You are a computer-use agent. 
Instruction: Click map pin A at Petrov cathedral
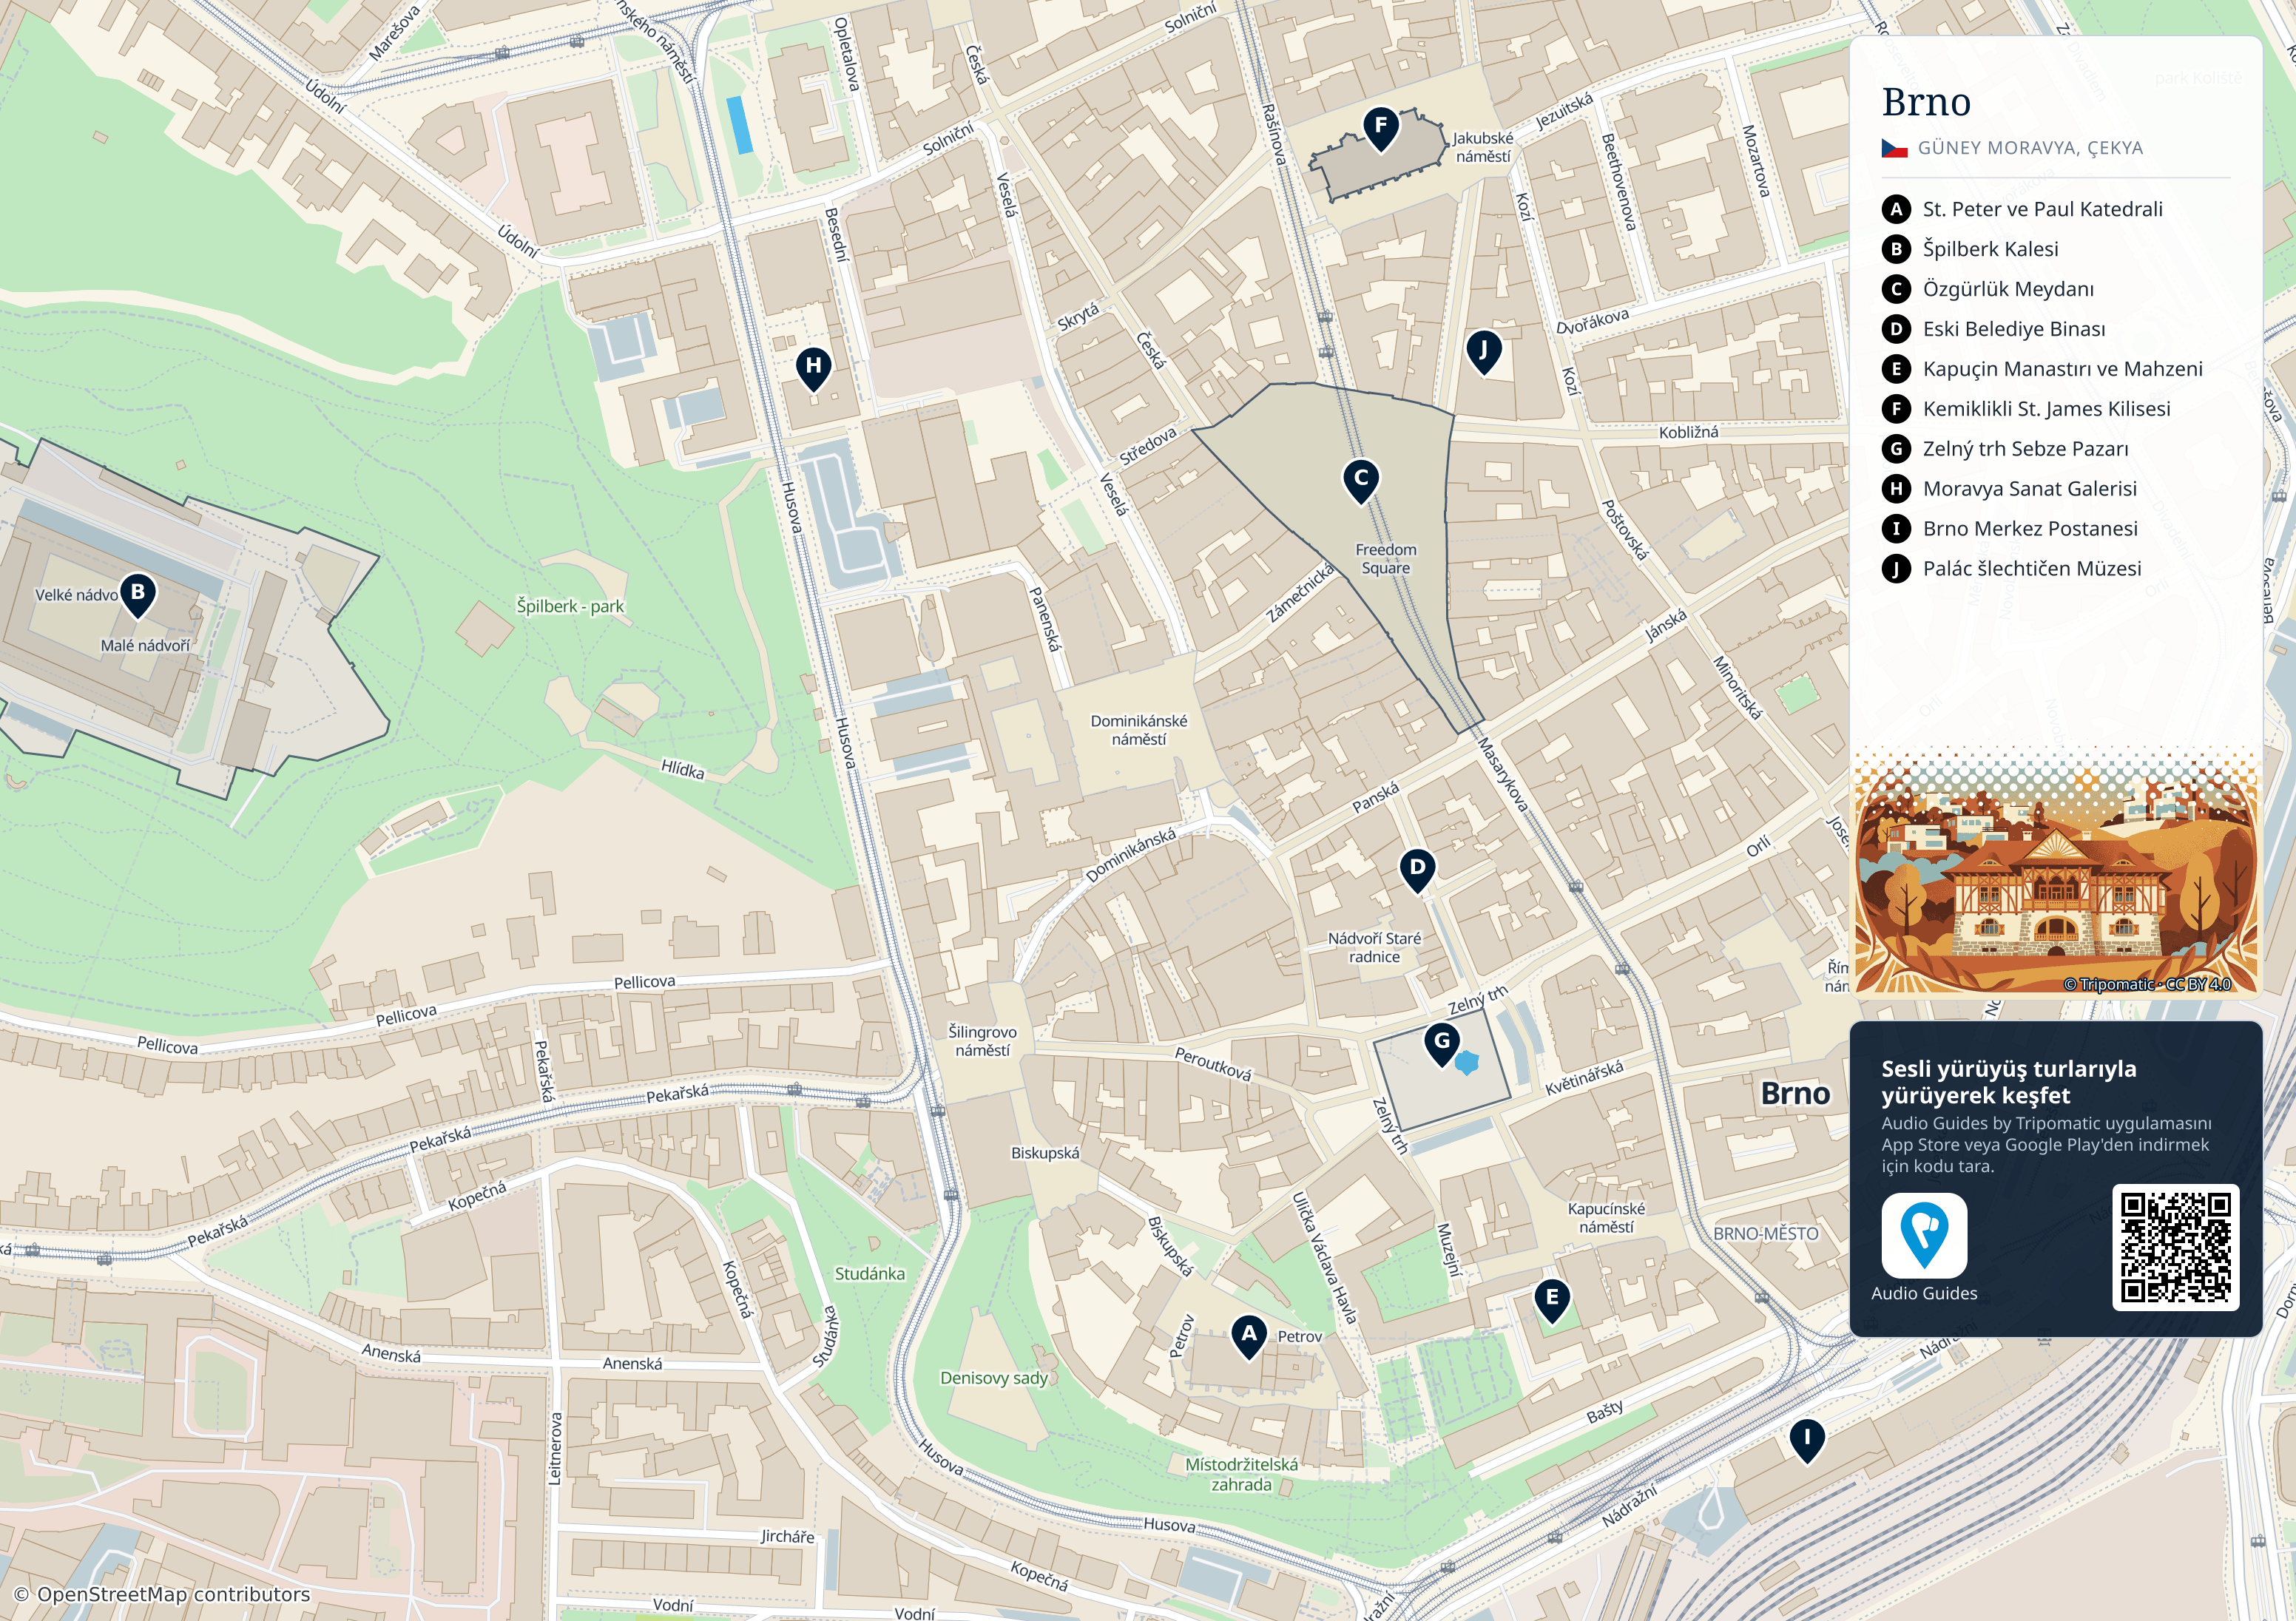(x=1249, y=1337)
